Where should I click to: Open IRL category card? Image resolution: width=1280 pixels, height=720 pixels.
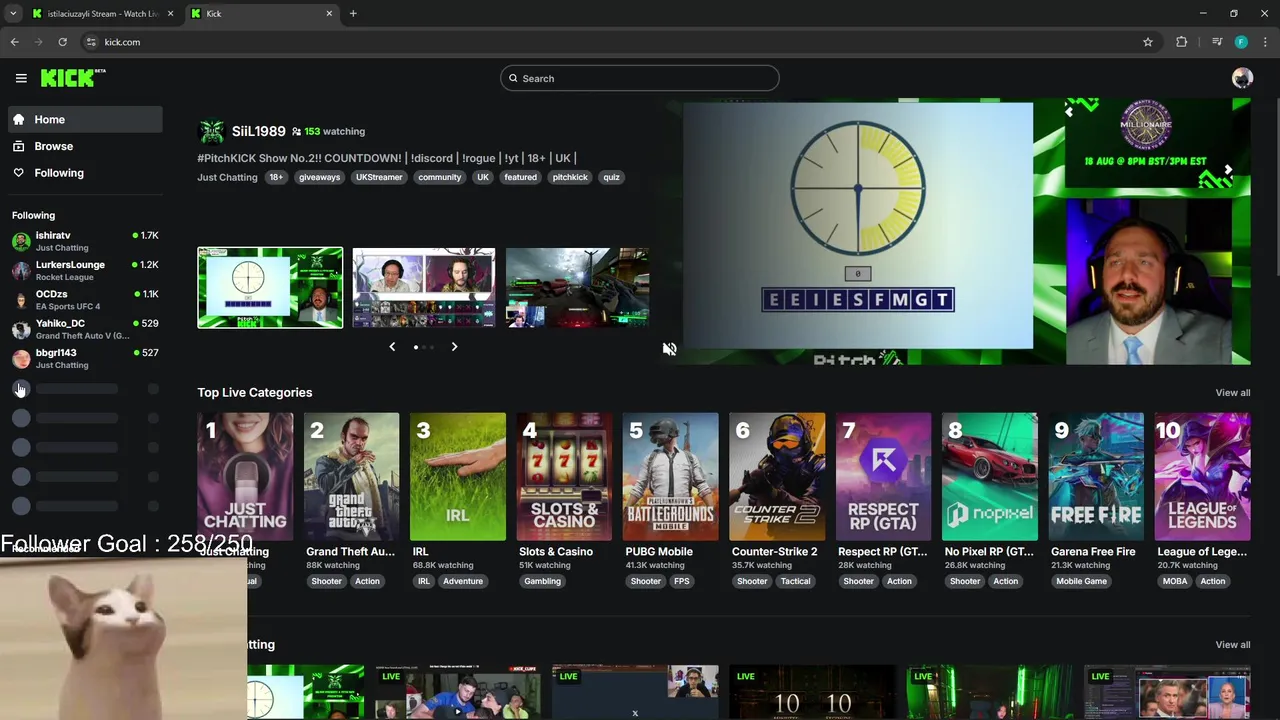point(458,477)
